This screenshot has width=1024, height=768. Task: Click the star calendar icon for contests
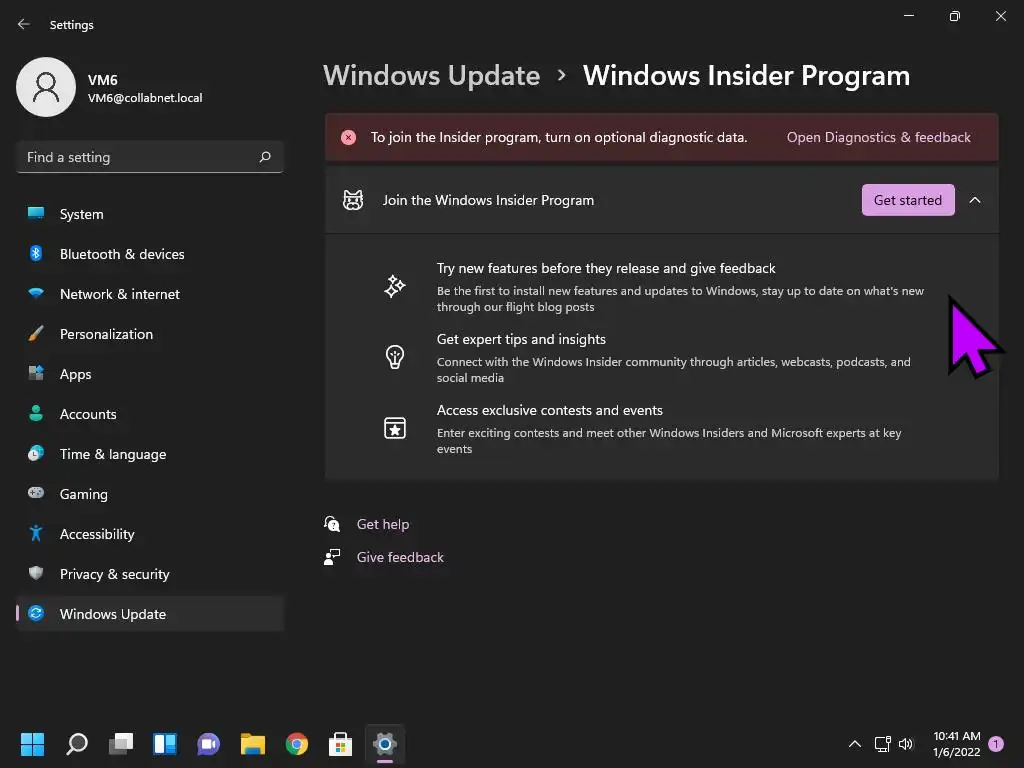pos(394,428)
